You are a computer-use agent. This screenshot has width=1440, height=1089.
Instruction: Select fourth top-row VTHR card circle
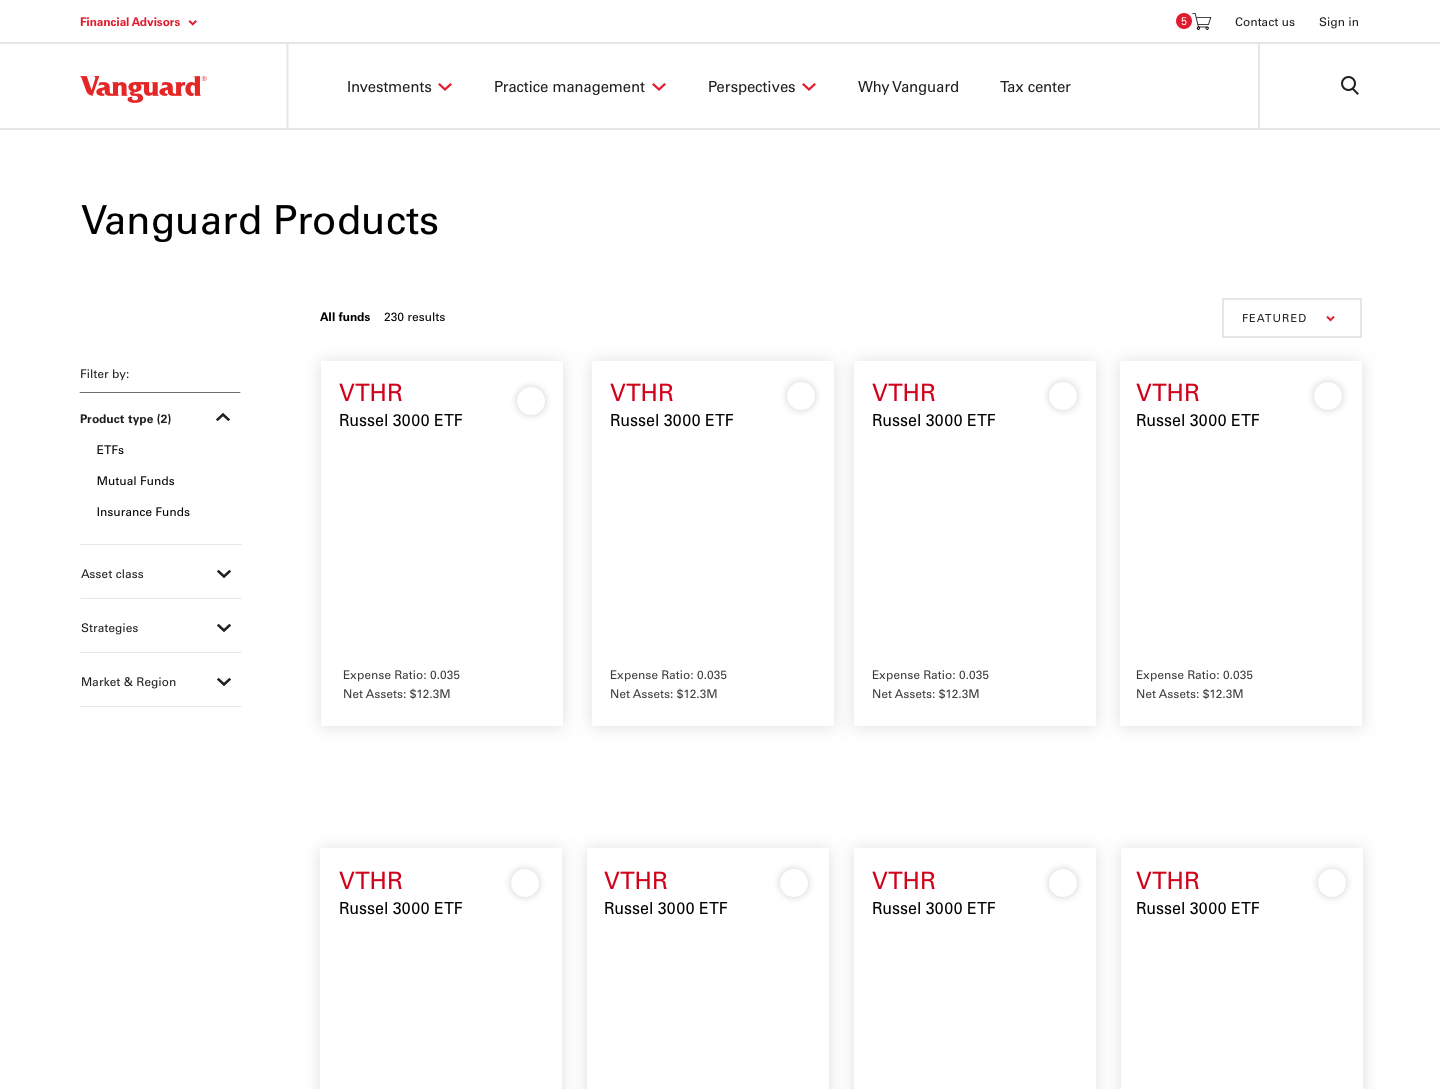(1328, 396)
